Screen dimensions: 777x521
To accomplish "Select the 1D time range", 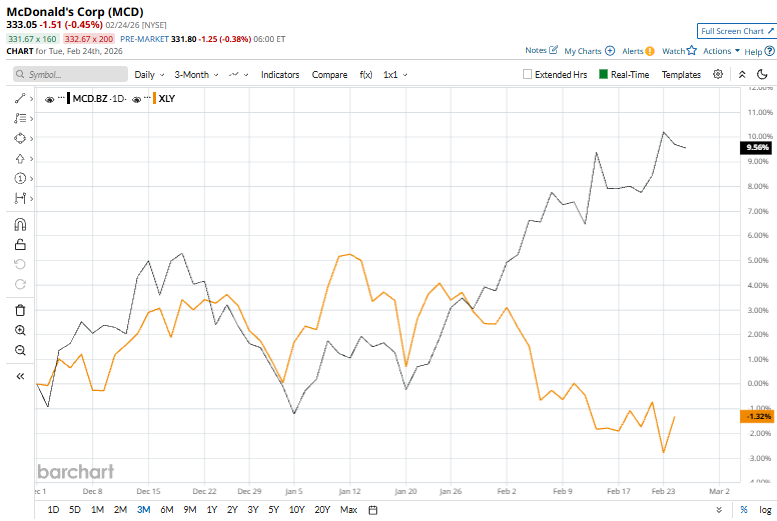I will [53, 510].
